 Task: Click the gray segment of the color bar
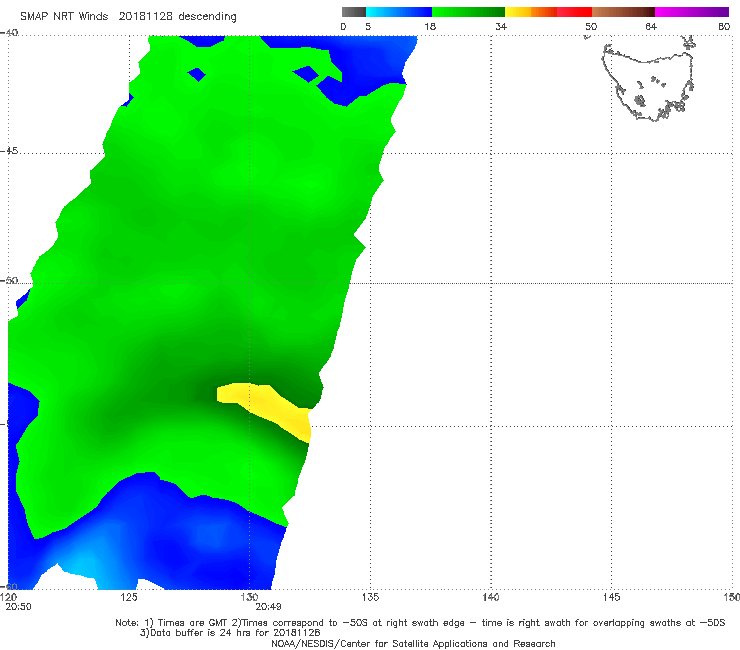click(353, 12)
